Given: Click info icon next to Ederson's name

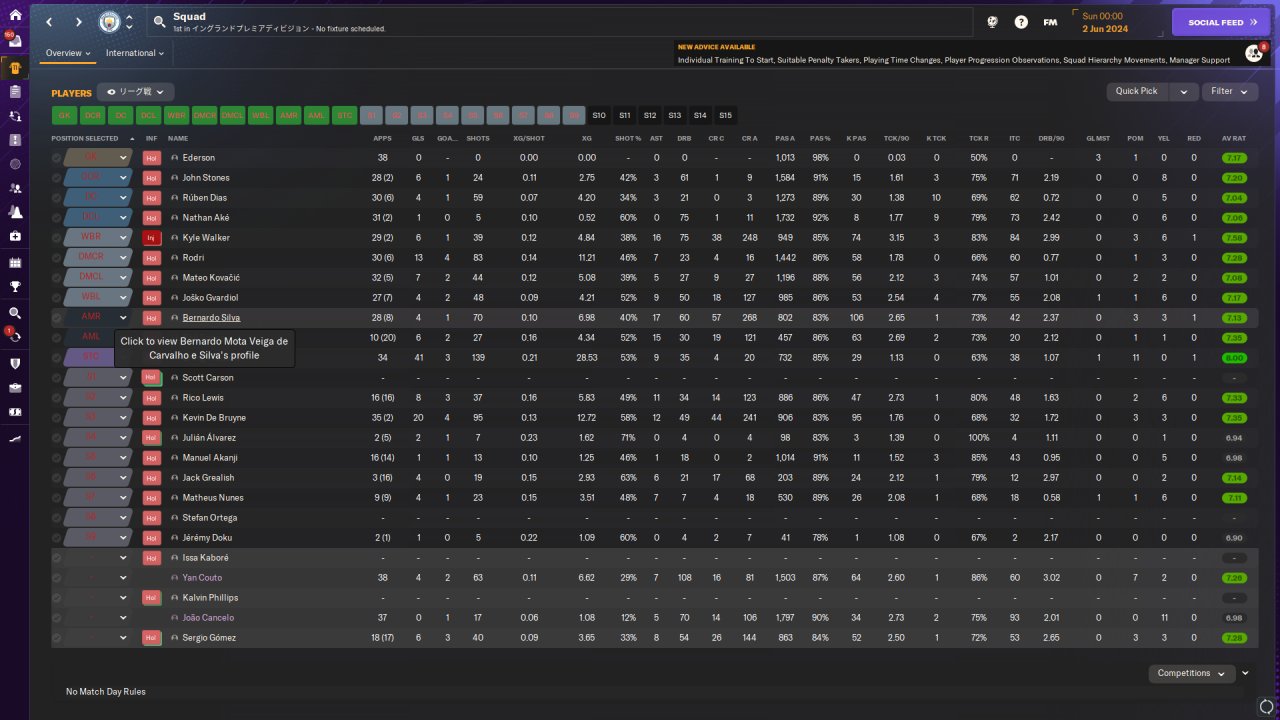Looking at the screenshot, I should pos(175,158).
